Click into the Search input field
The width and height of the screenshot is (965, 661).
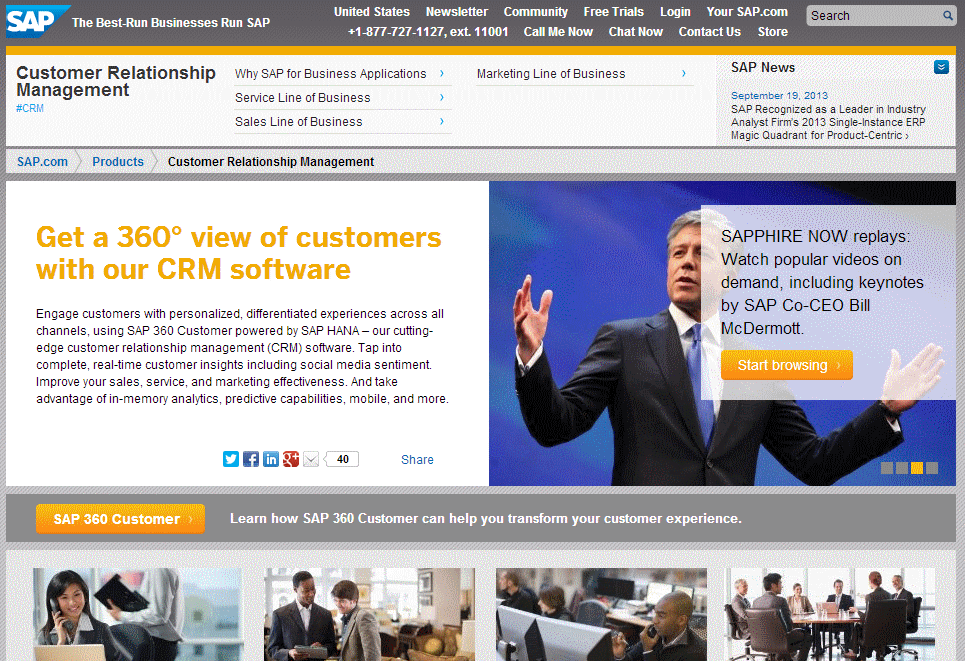tap(872, 16)
